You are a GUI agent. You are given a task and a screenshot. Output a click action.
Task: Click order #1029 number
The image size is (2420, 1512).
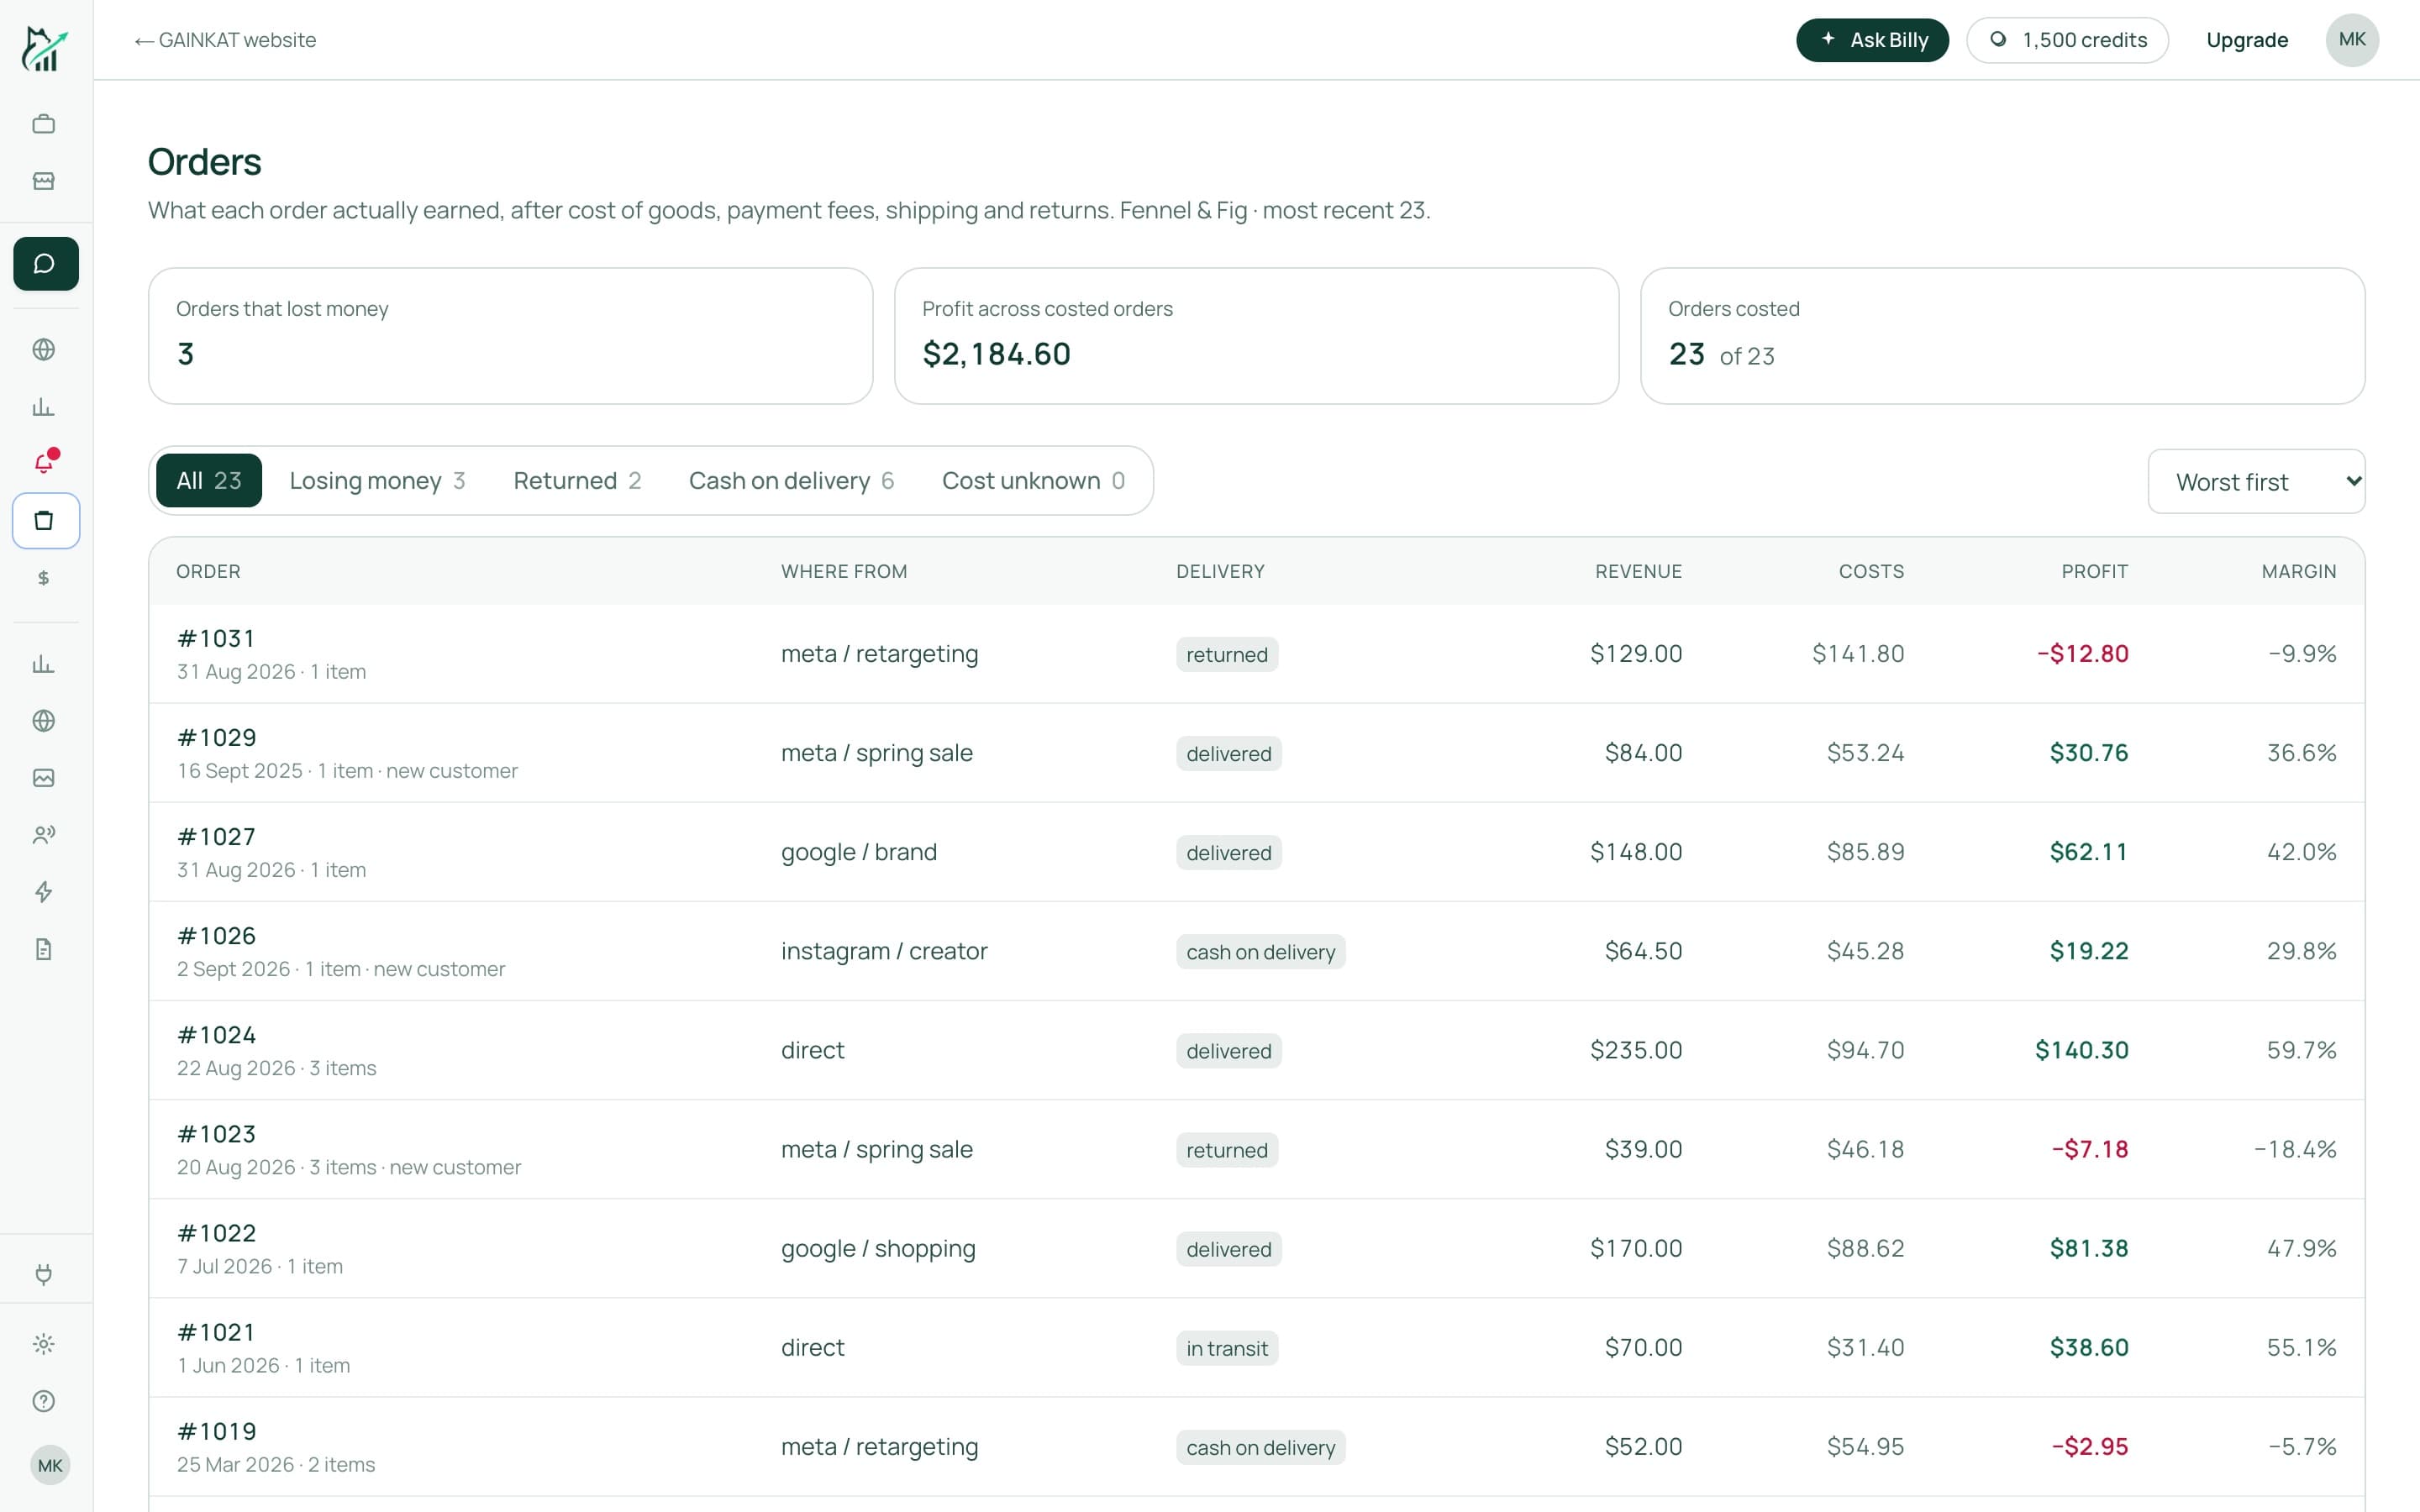(217, 738)
